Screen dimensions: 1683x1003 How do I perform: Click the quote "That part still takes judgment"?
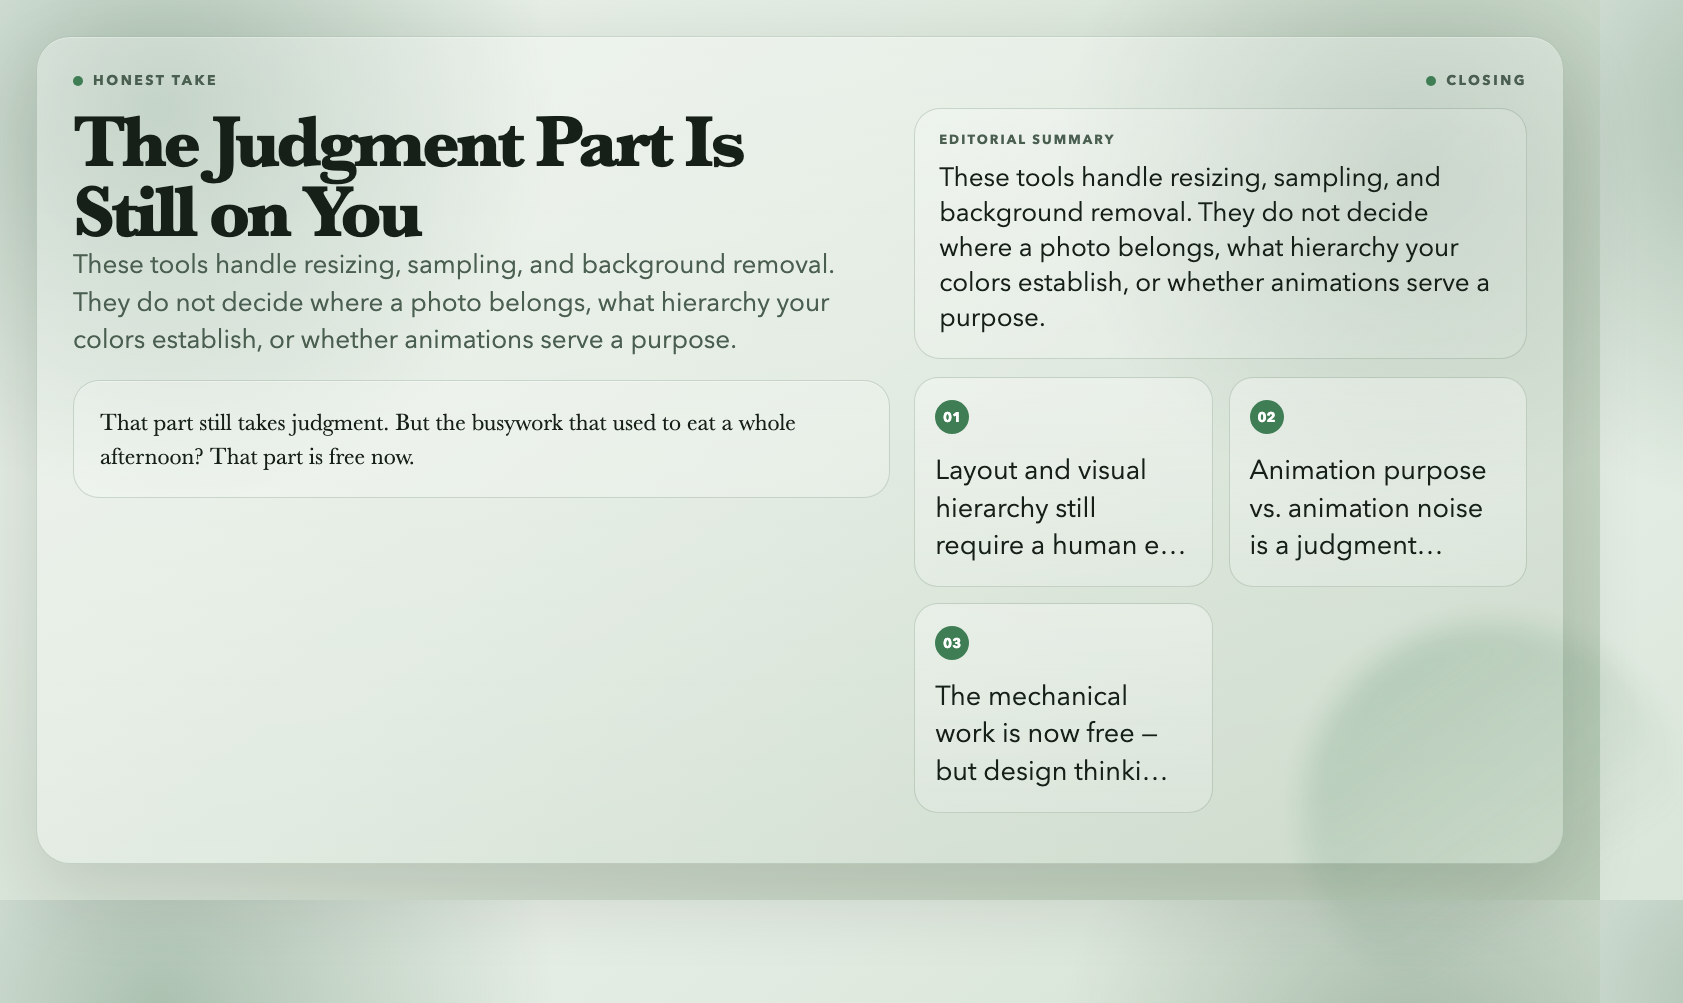pyautogui.click(x=448, y=439)
